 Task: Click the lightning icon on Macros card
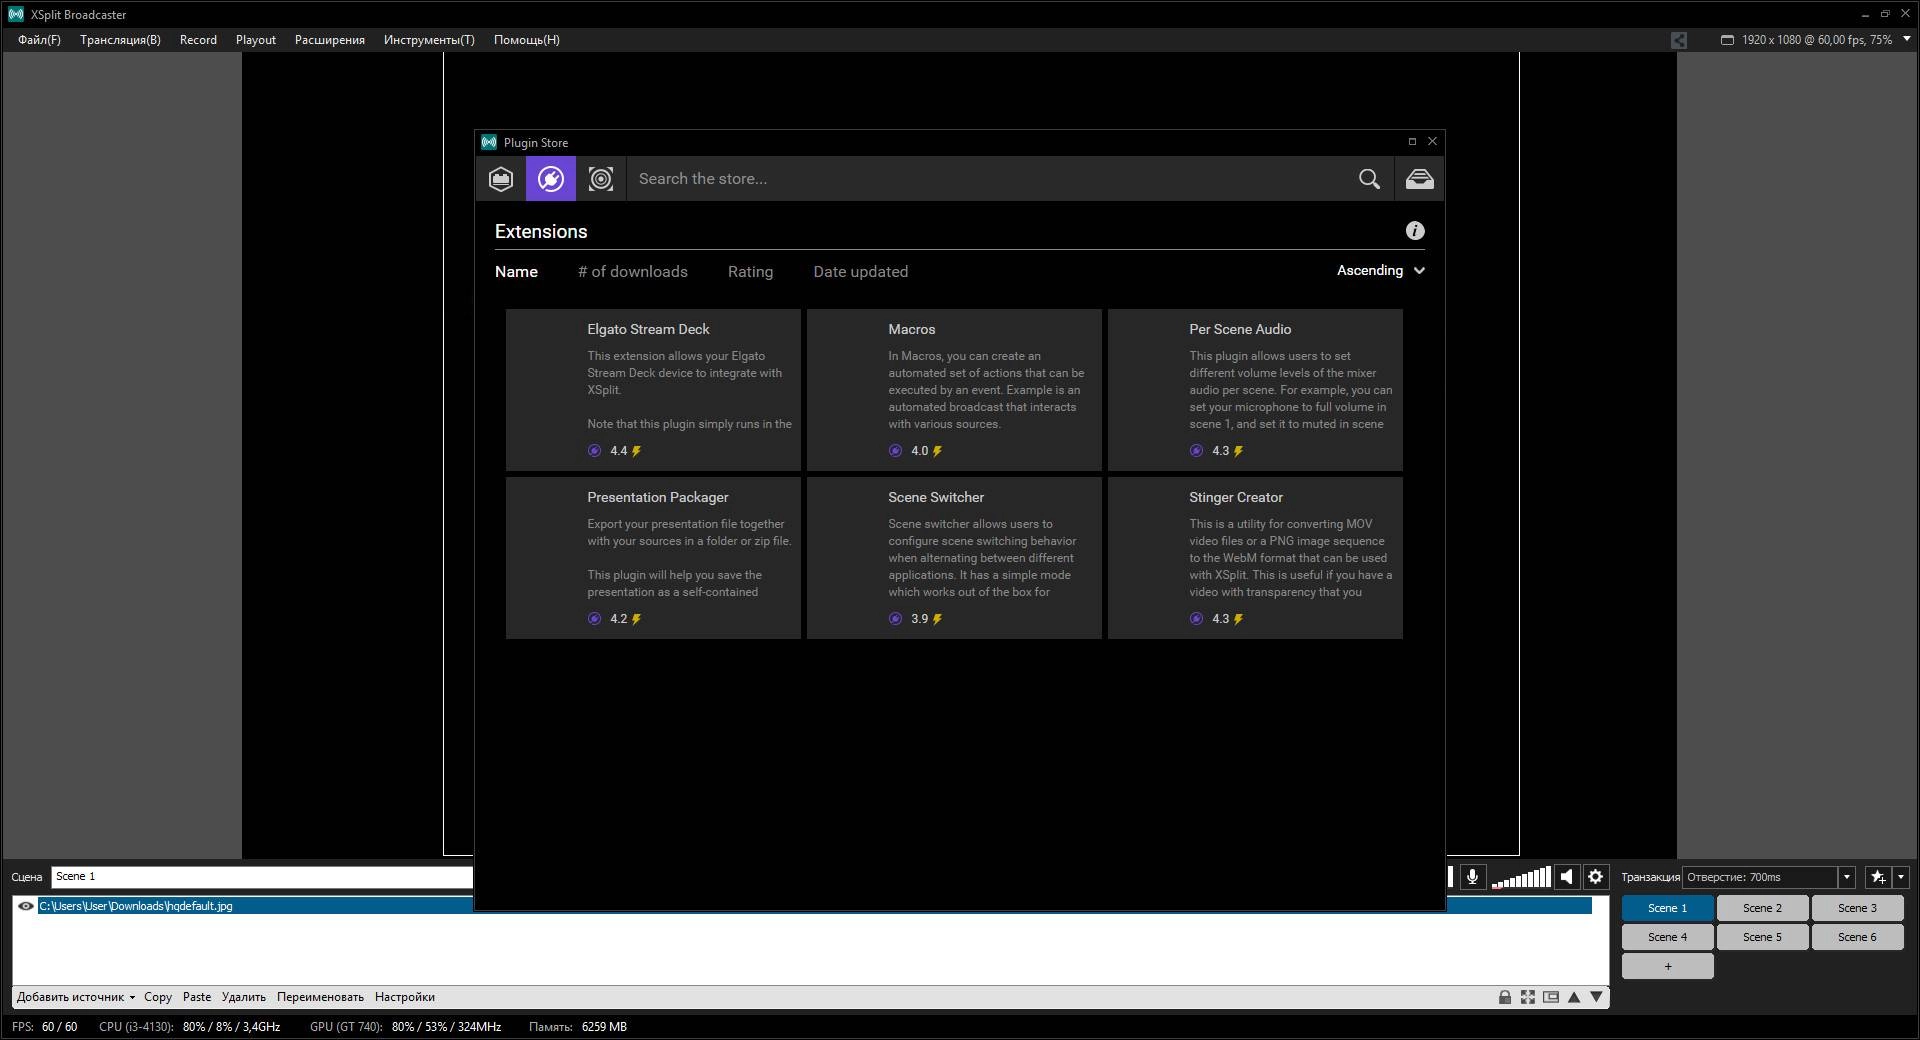click(937, 451)
